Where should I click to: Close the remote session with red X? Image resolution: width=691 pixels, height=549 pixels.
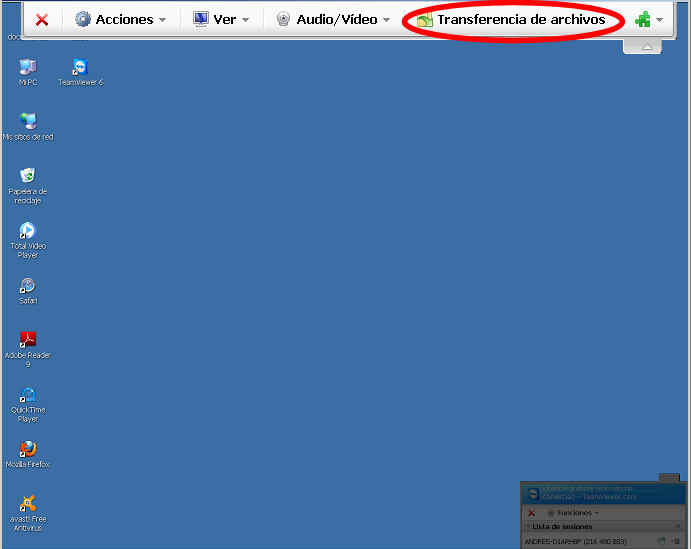tap(42, 19)
